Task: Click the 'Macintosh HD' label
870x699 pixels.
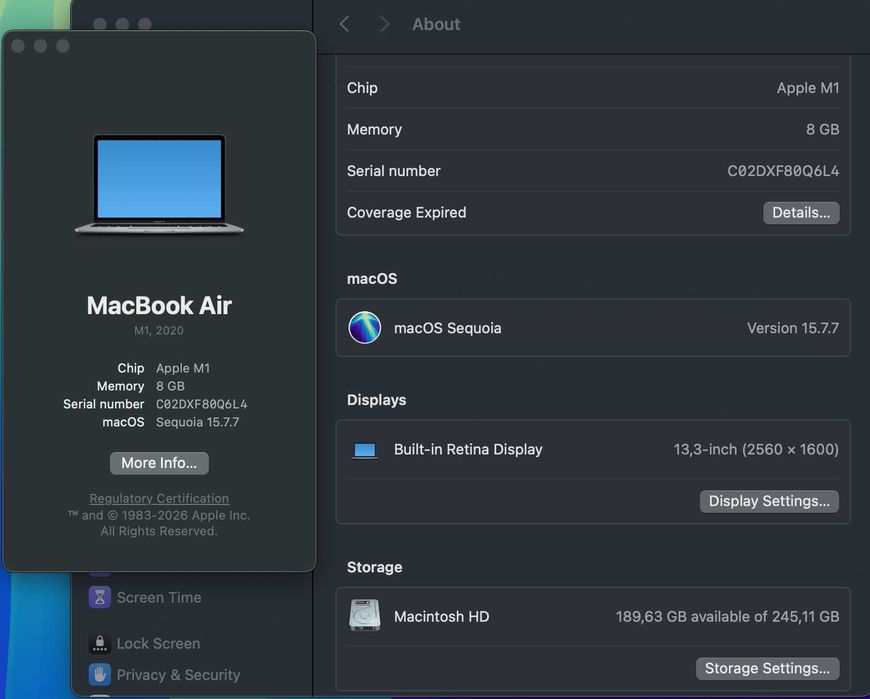Action: point(442,616)
